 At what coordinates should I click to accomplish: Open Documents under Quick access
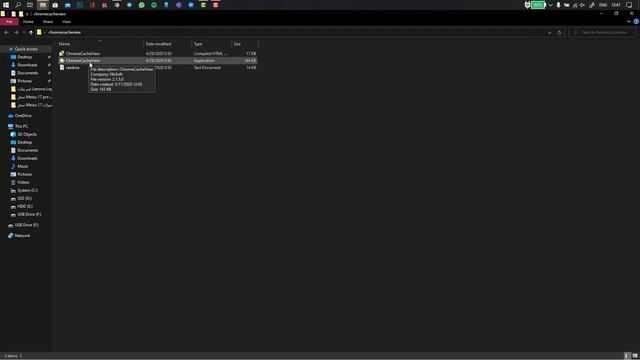pyautogui.click(x=27, y=73)
